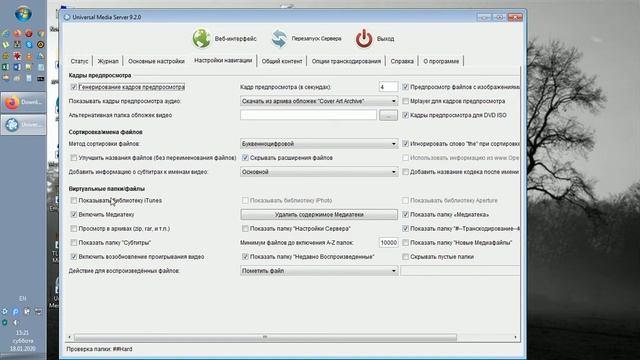Launch Skype from the quick launch icons
The image size is (640, 360).
pyautogui.click(x=29, y=44)
